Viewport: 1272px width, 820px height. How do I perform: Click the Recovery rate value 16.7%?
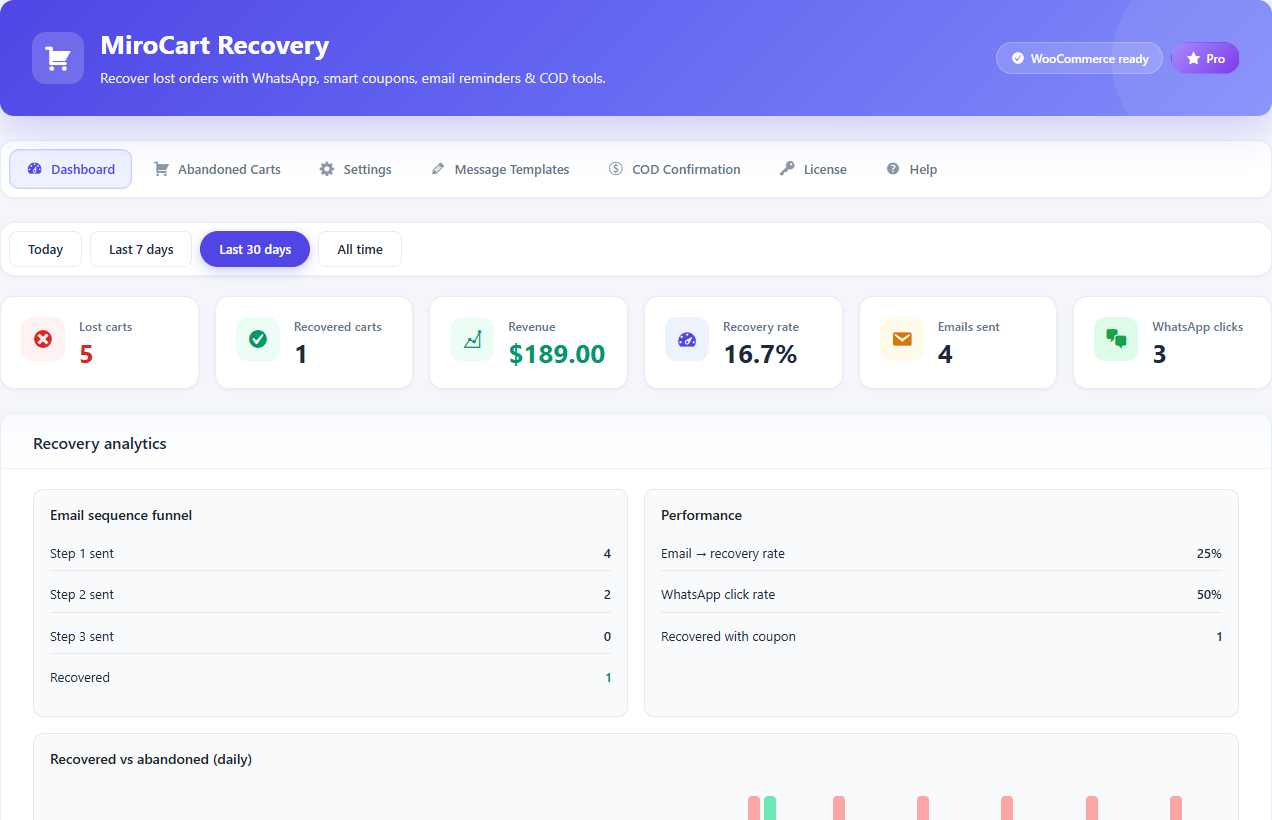click(760, 354)
